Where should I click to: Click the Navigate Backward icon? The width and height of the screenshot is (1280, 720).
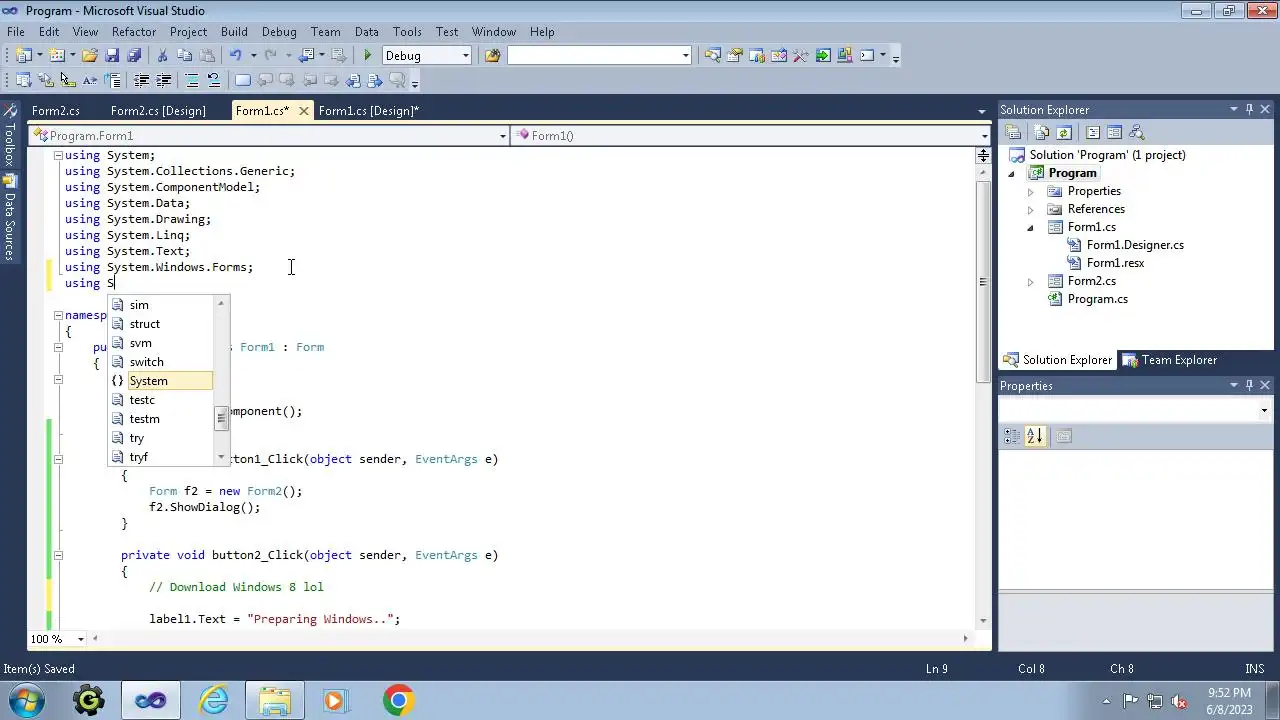click(x=306, y=55)
